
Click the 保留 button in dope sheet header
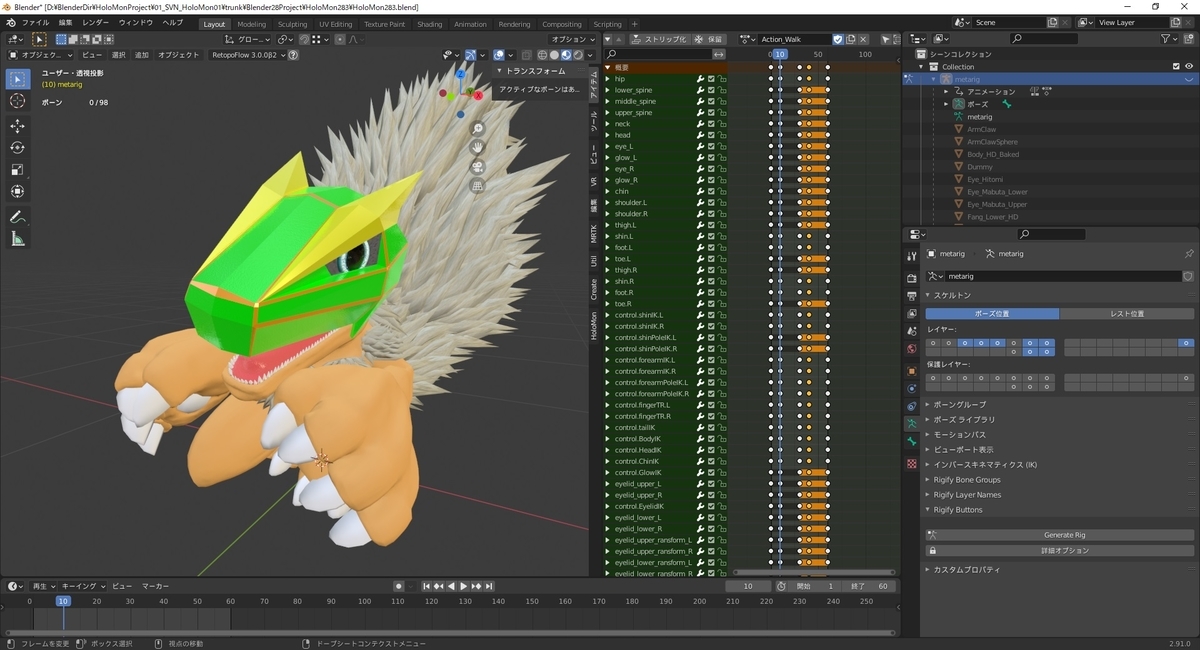click(x=710, y=39)
